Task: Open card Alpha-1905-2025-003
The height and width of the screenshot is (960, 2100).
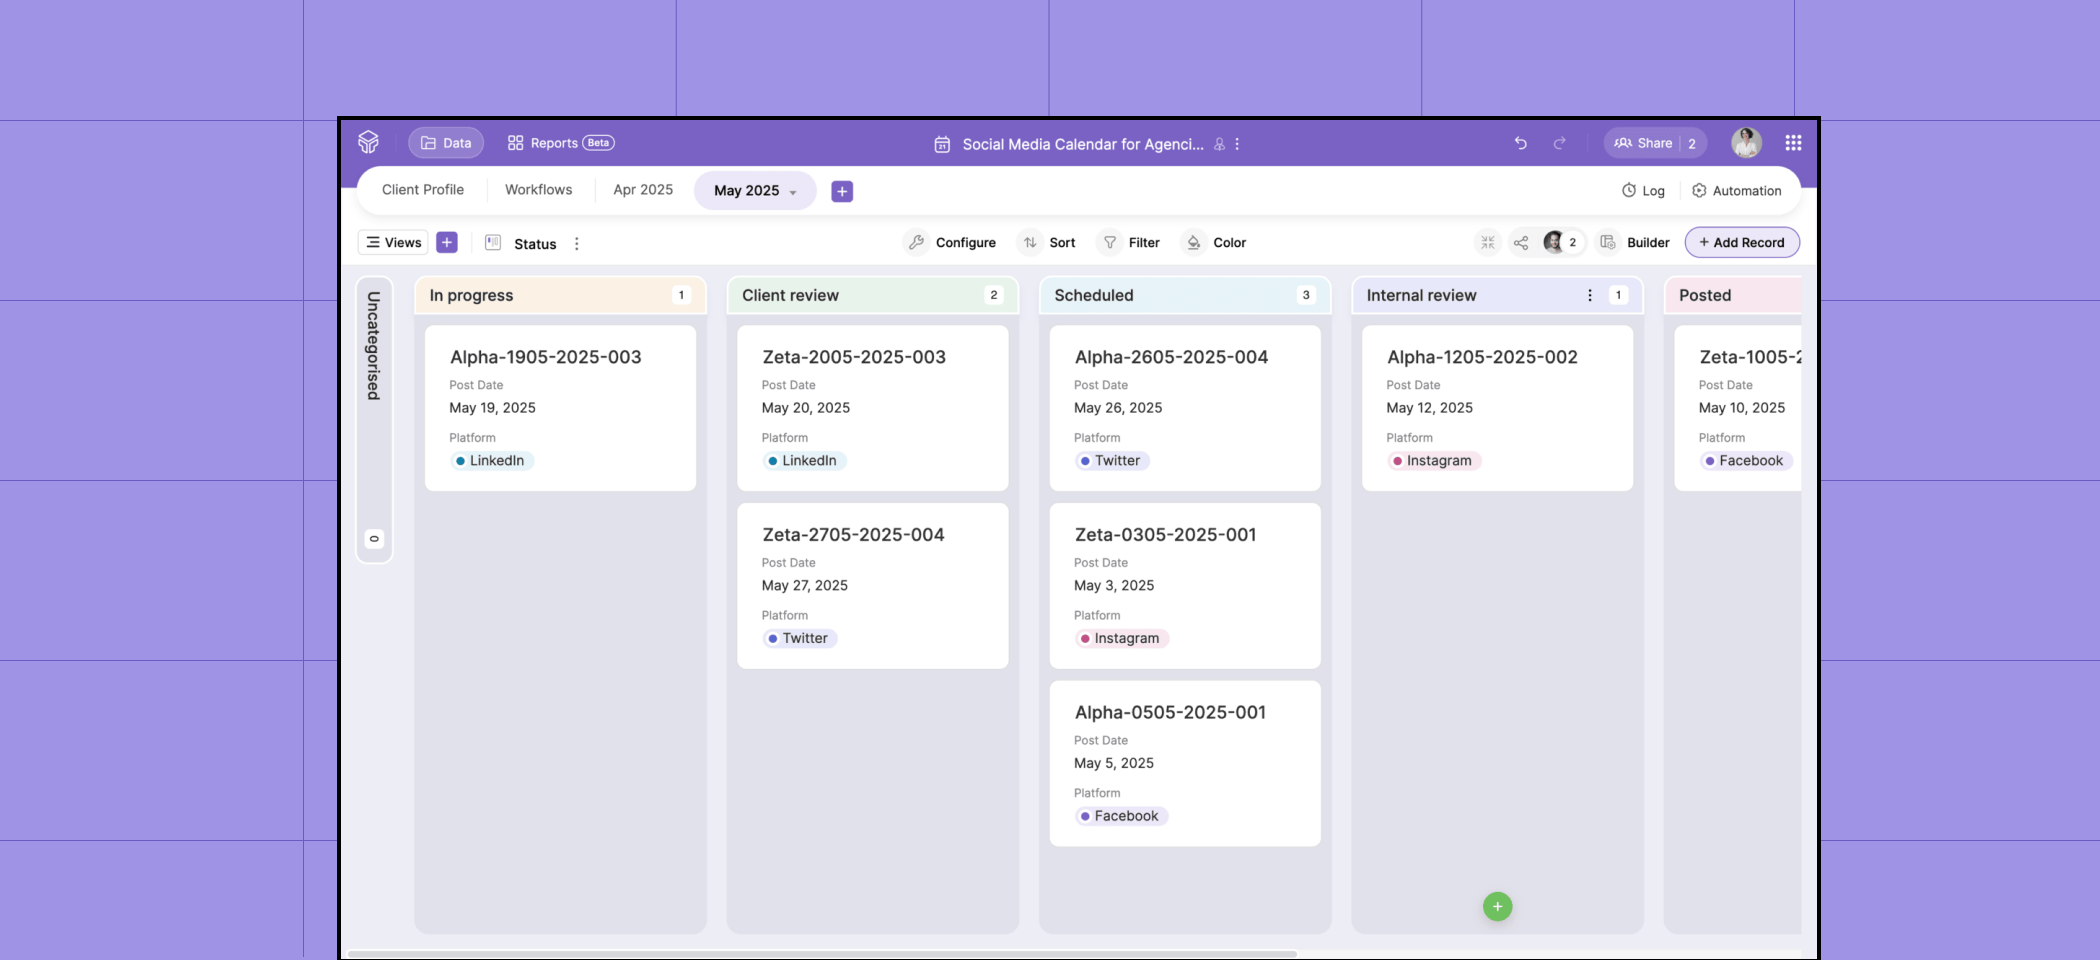Action: pos(560,408)
